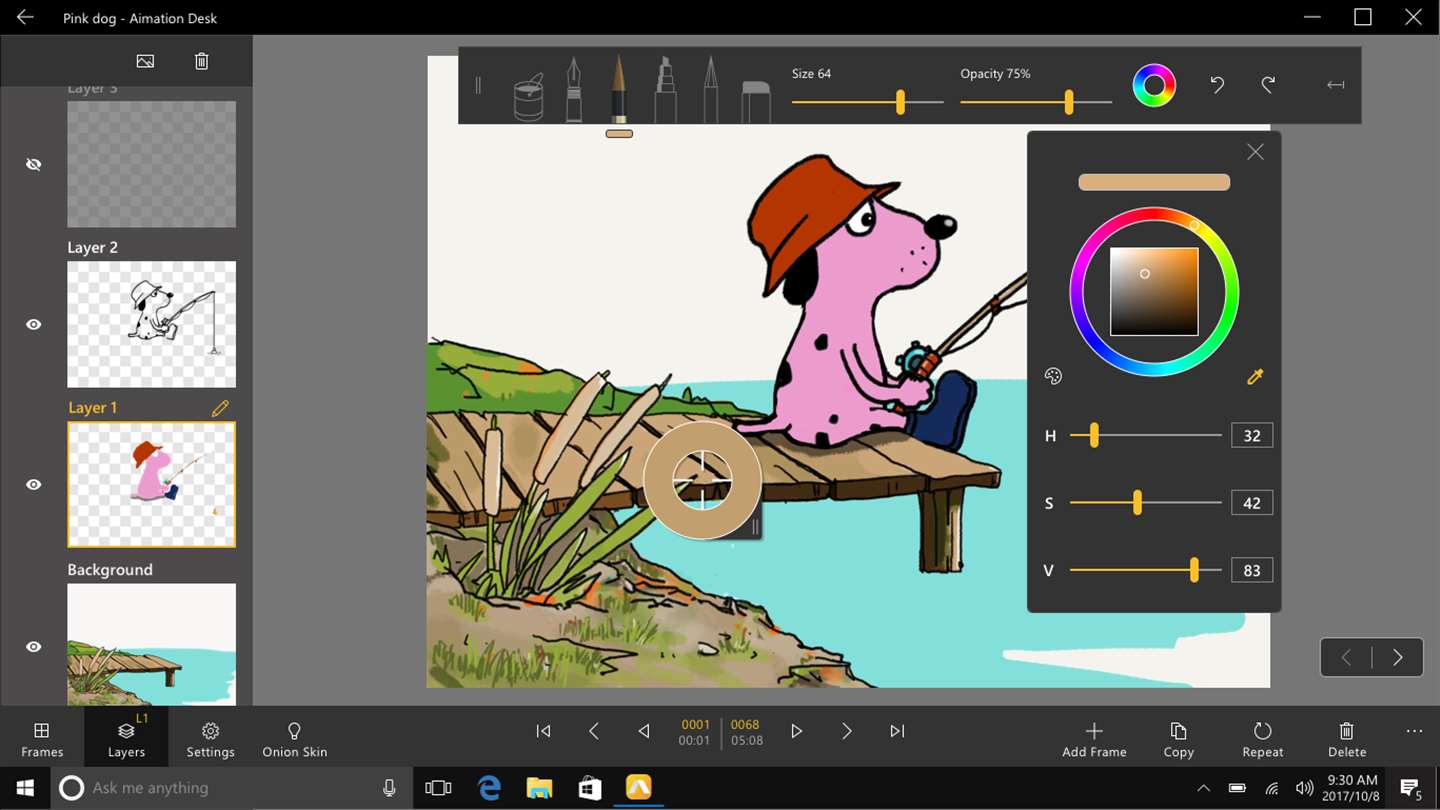The height and width of the screenshot is (810, 1440).
Task: Open the more options ellipsis menu
Action: point(1414,731)
